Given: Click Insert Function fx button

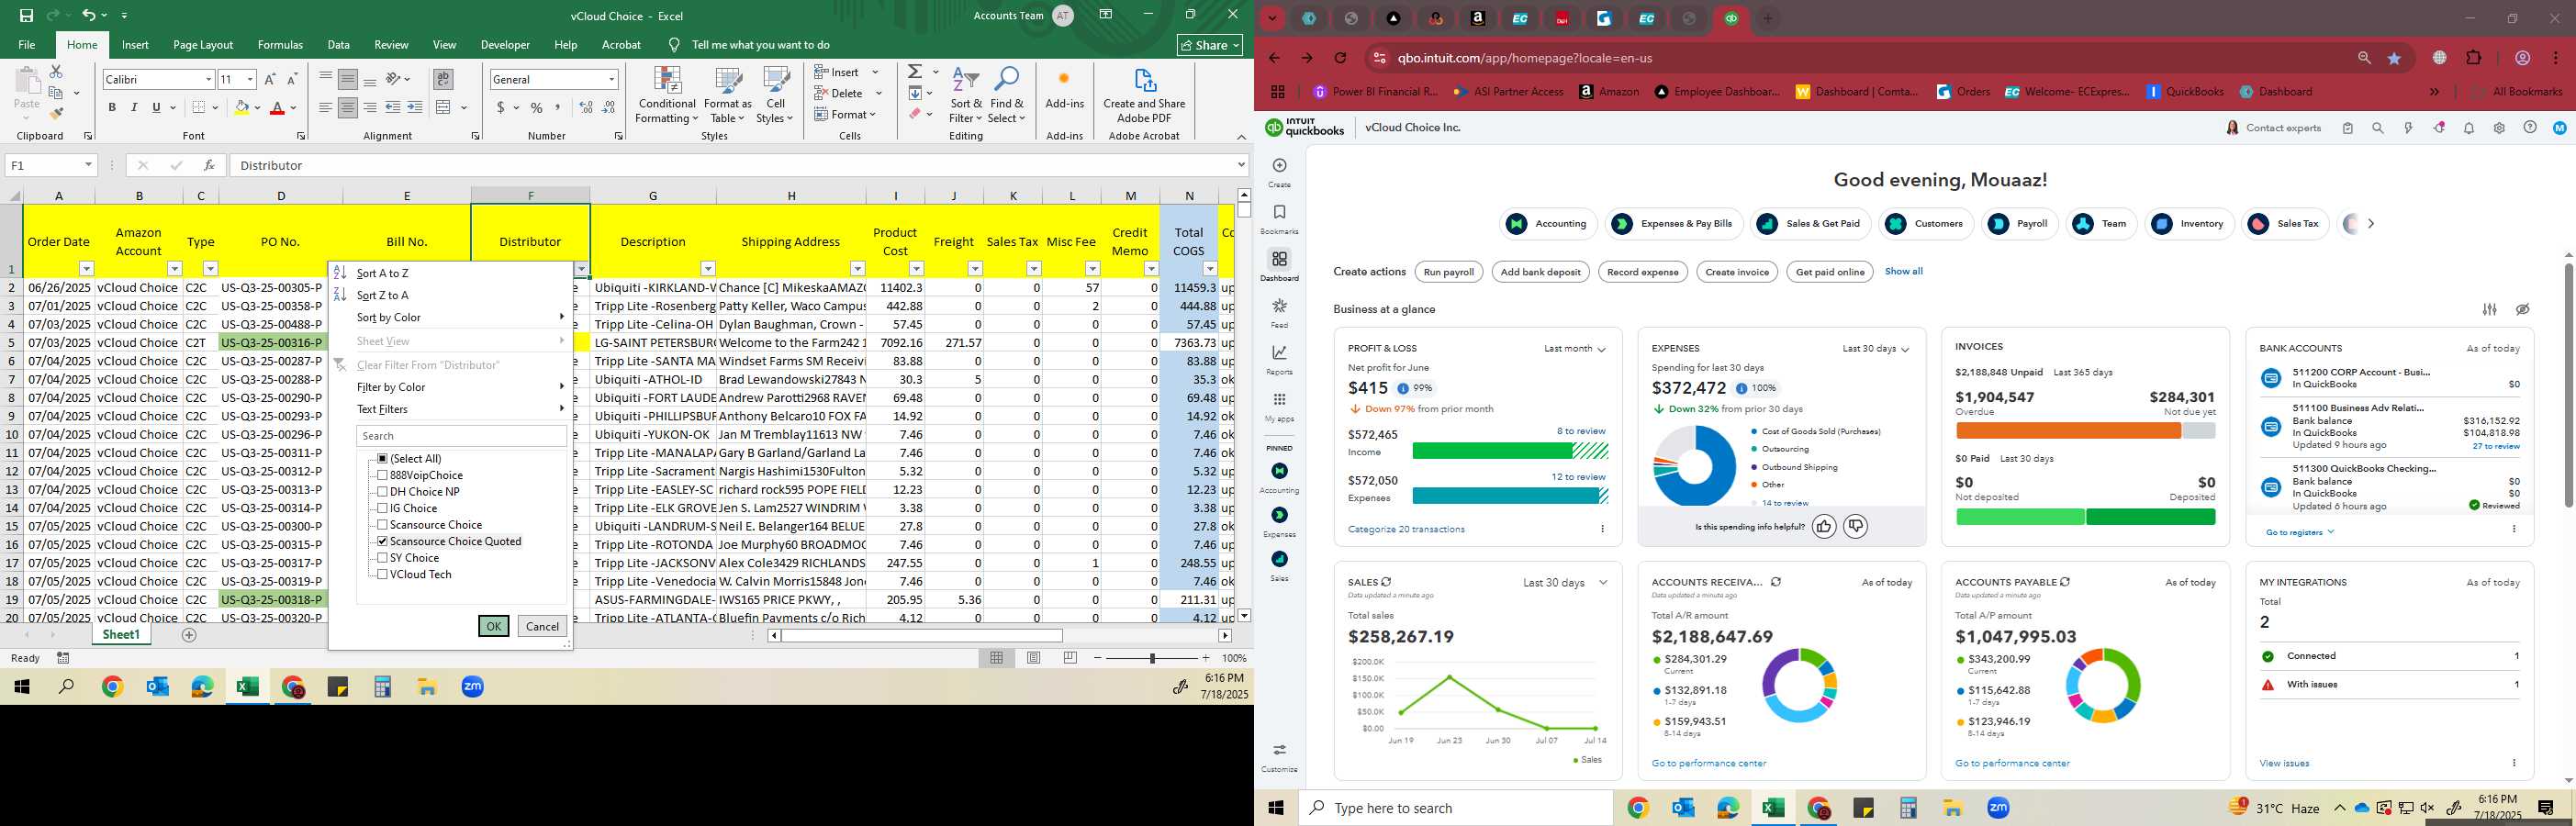Looking at the screenshot, I should [x=208, y=165].
